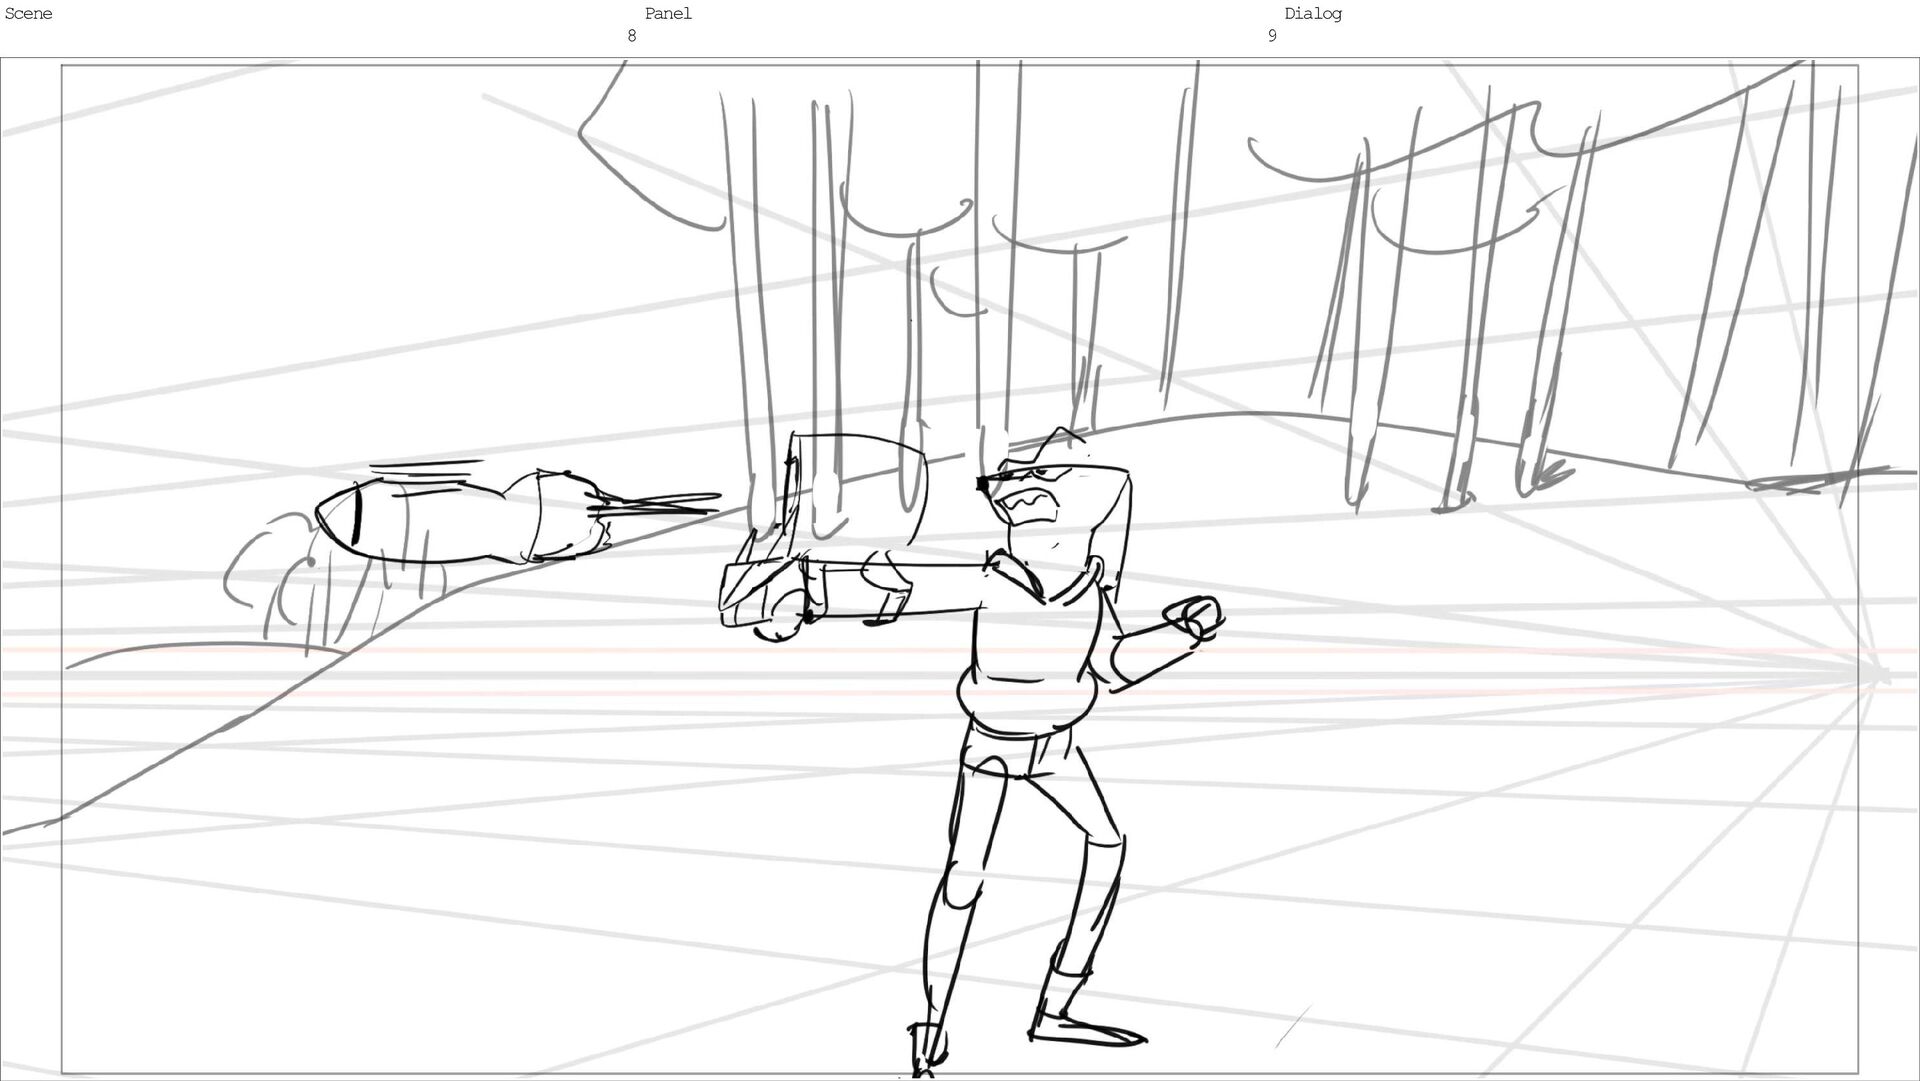Select the character's flat front shoe

[x=1088, y=1031]
